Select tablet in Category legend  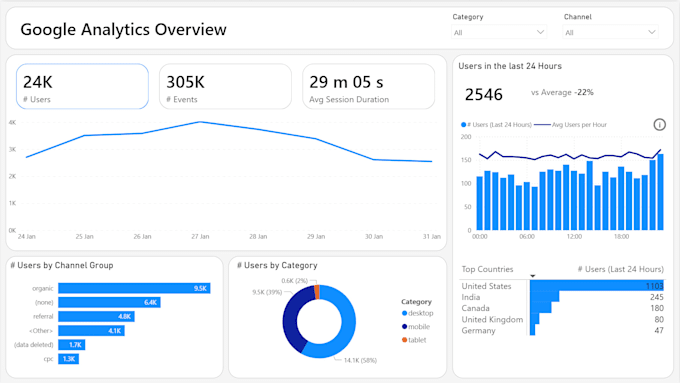(x=414, y=340)
